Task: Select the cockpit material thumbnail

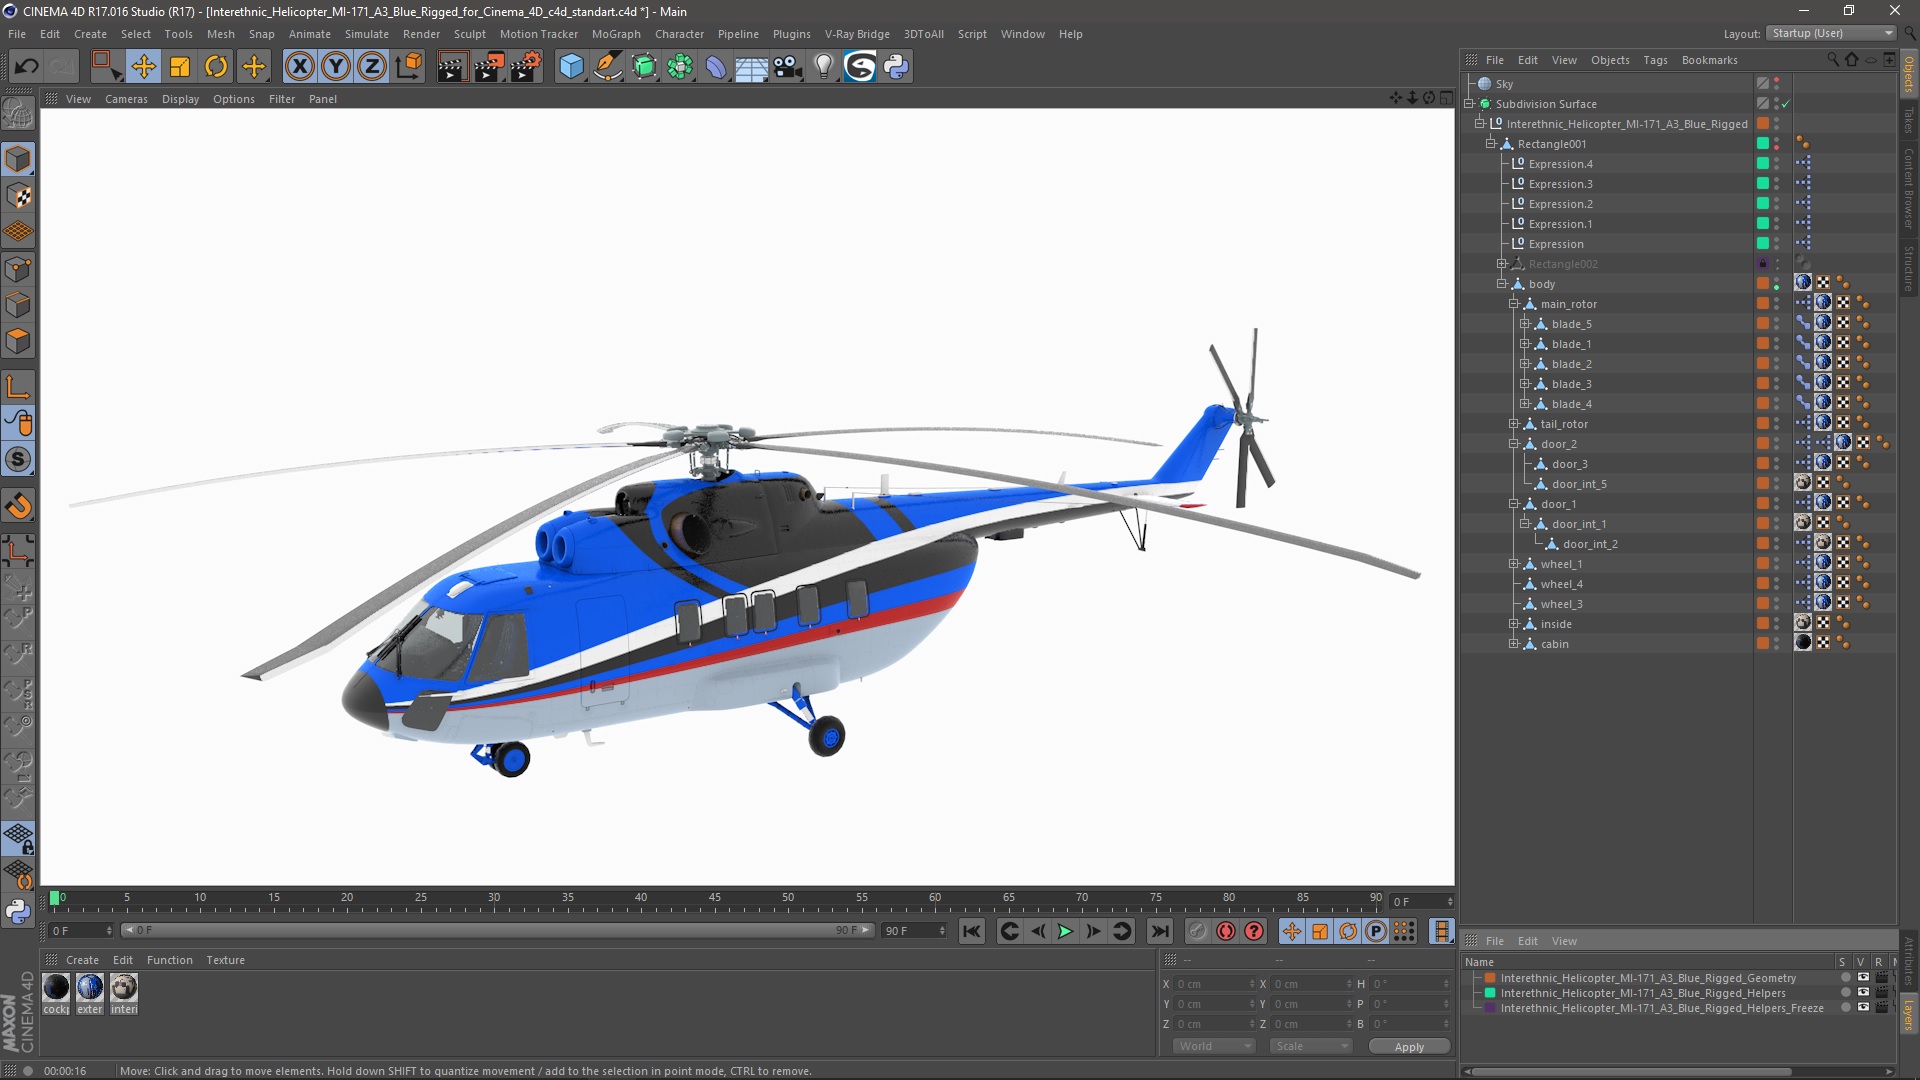Action: 56,988
